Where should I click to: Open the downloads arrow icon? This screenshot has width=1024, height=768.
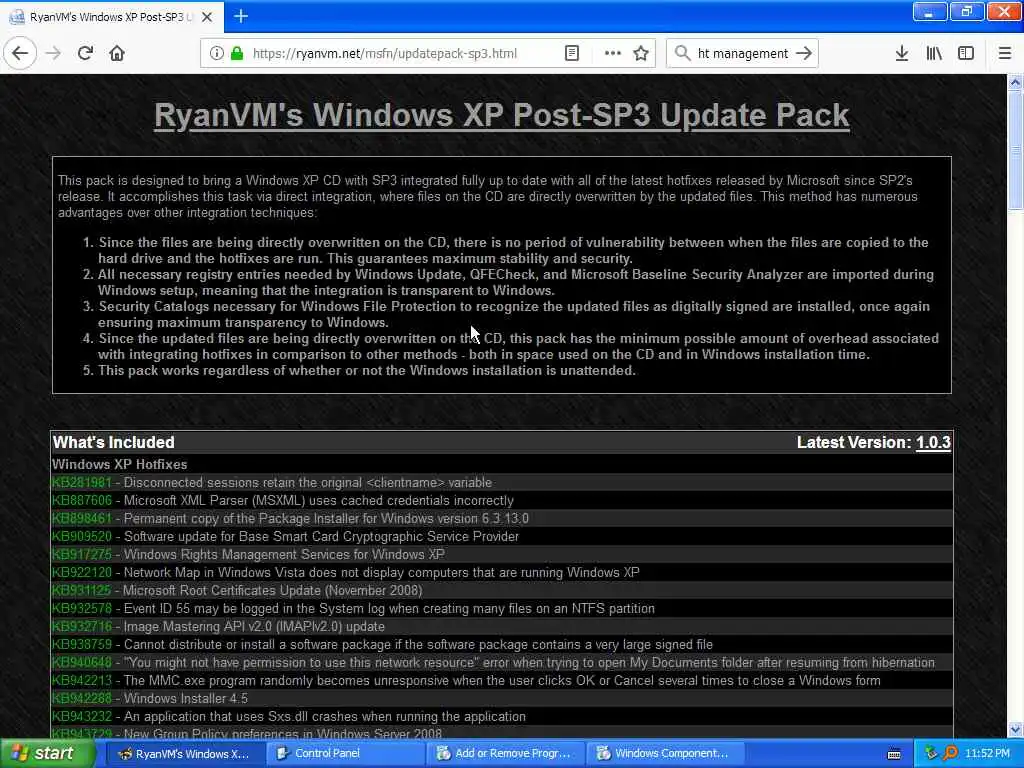[901, 54]
